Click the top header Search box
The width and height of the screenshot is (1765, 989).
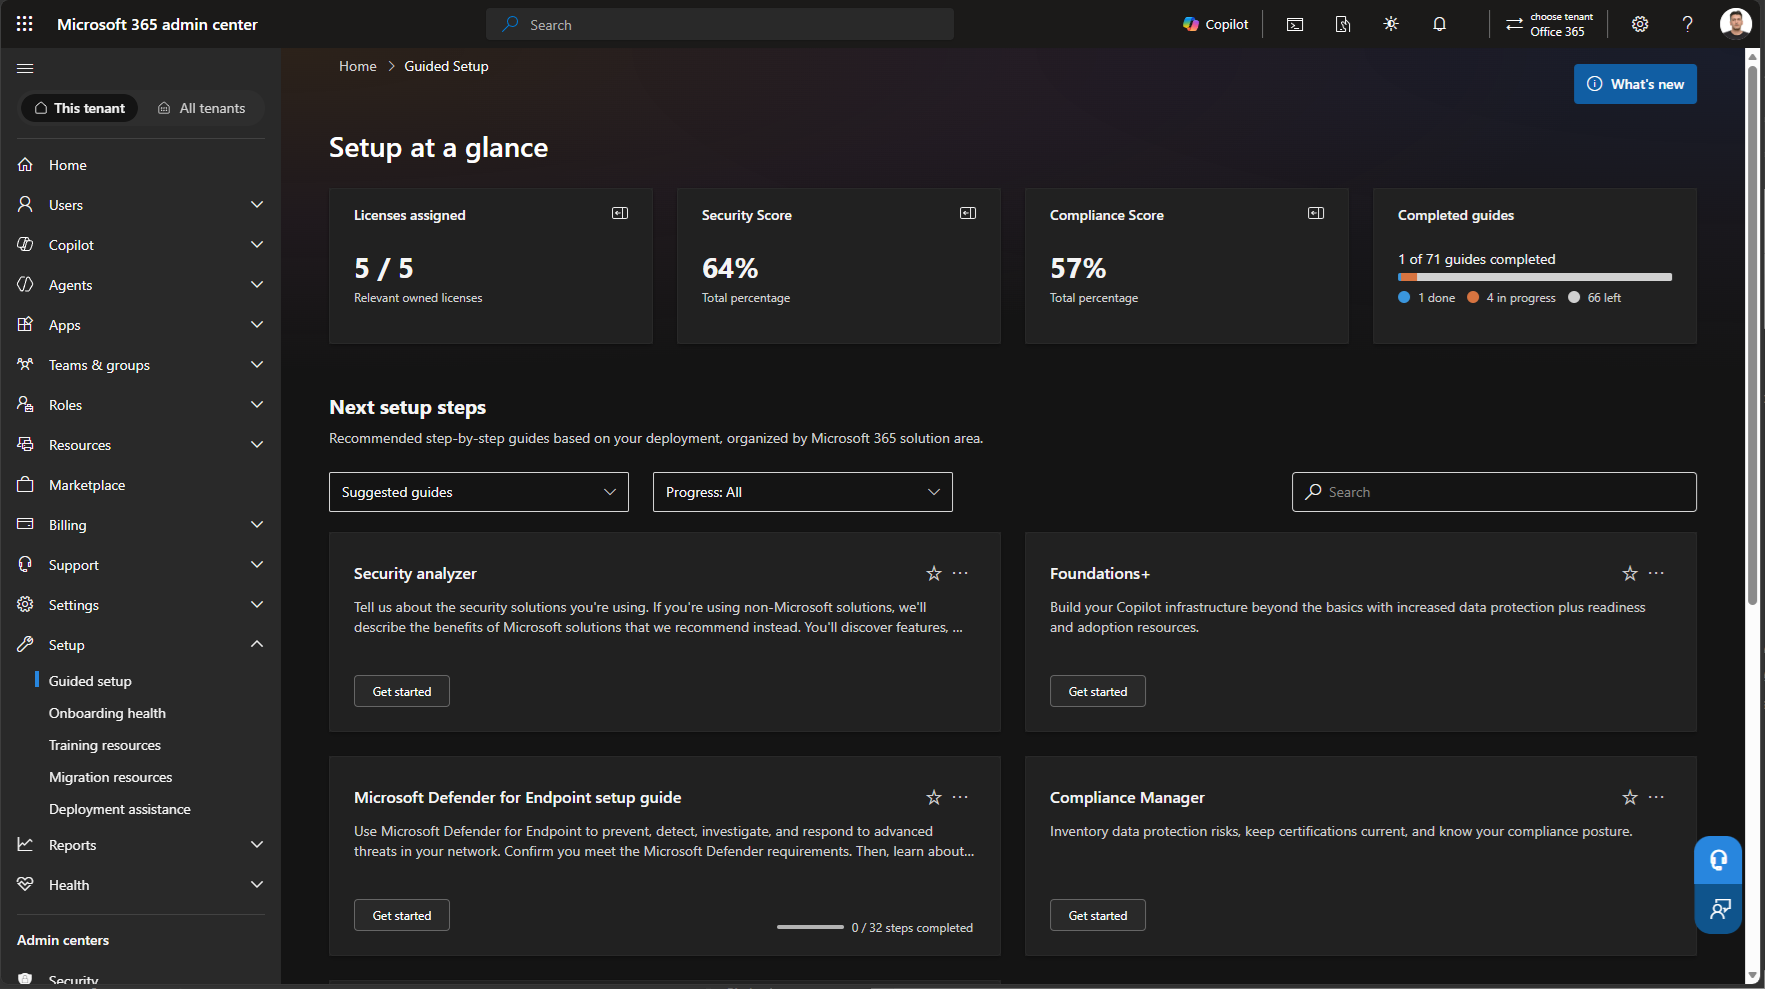tap(720, 24)
